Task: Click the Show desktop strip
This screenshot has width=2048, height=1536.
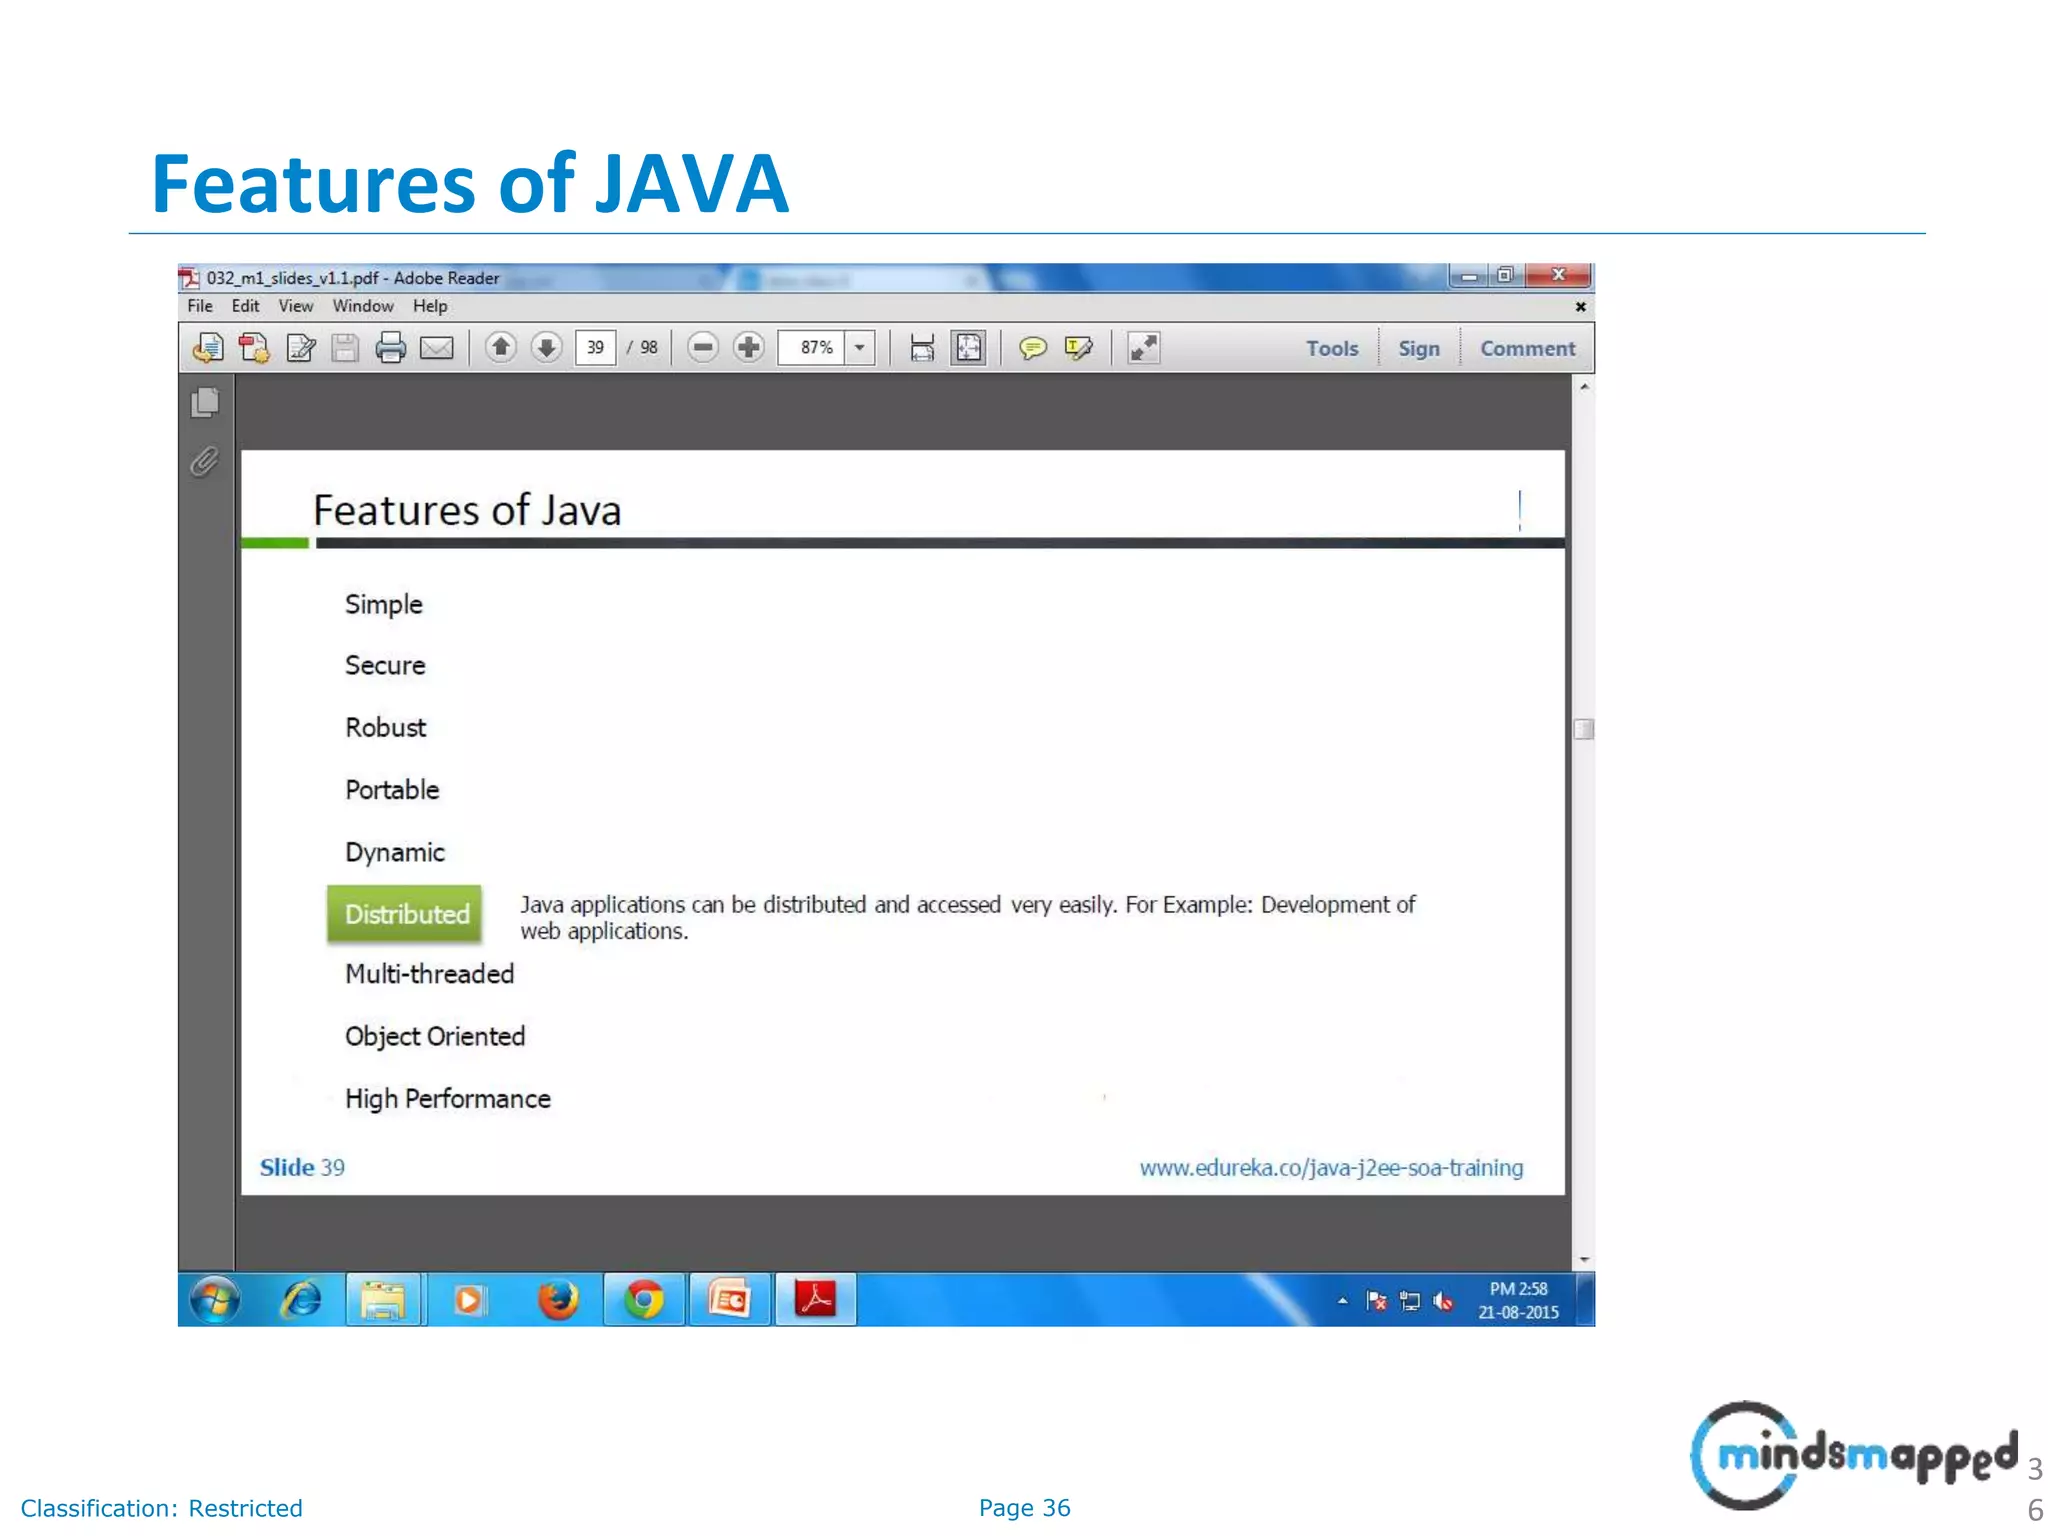Action: (x=1586, y=1300)
